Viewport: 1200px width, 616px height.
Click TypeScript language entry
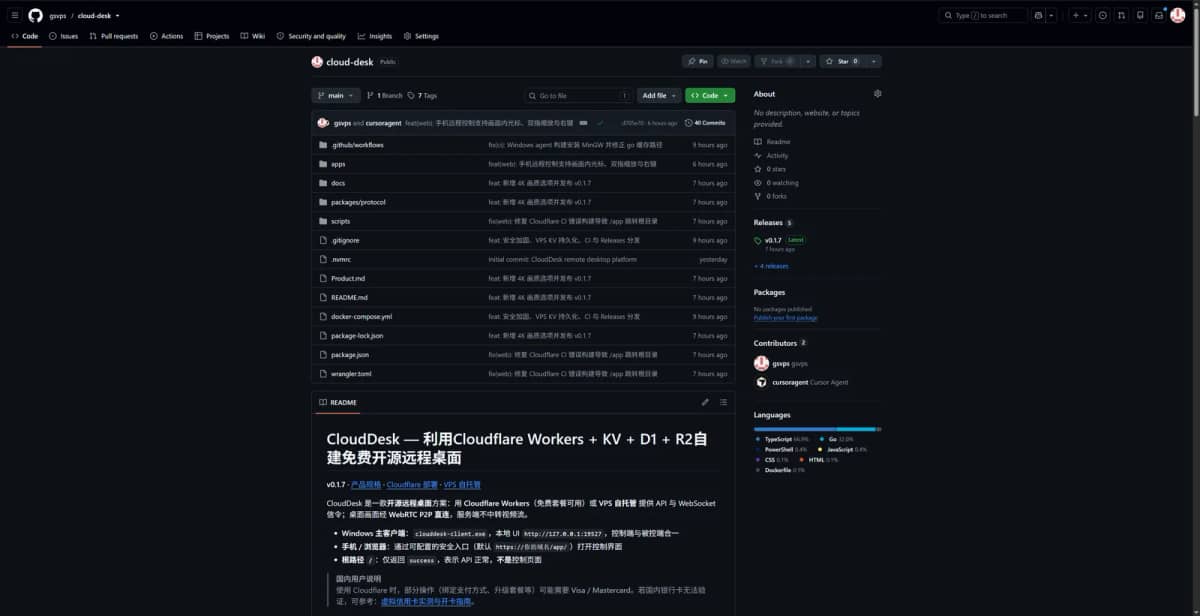click(x=781, y=439)
